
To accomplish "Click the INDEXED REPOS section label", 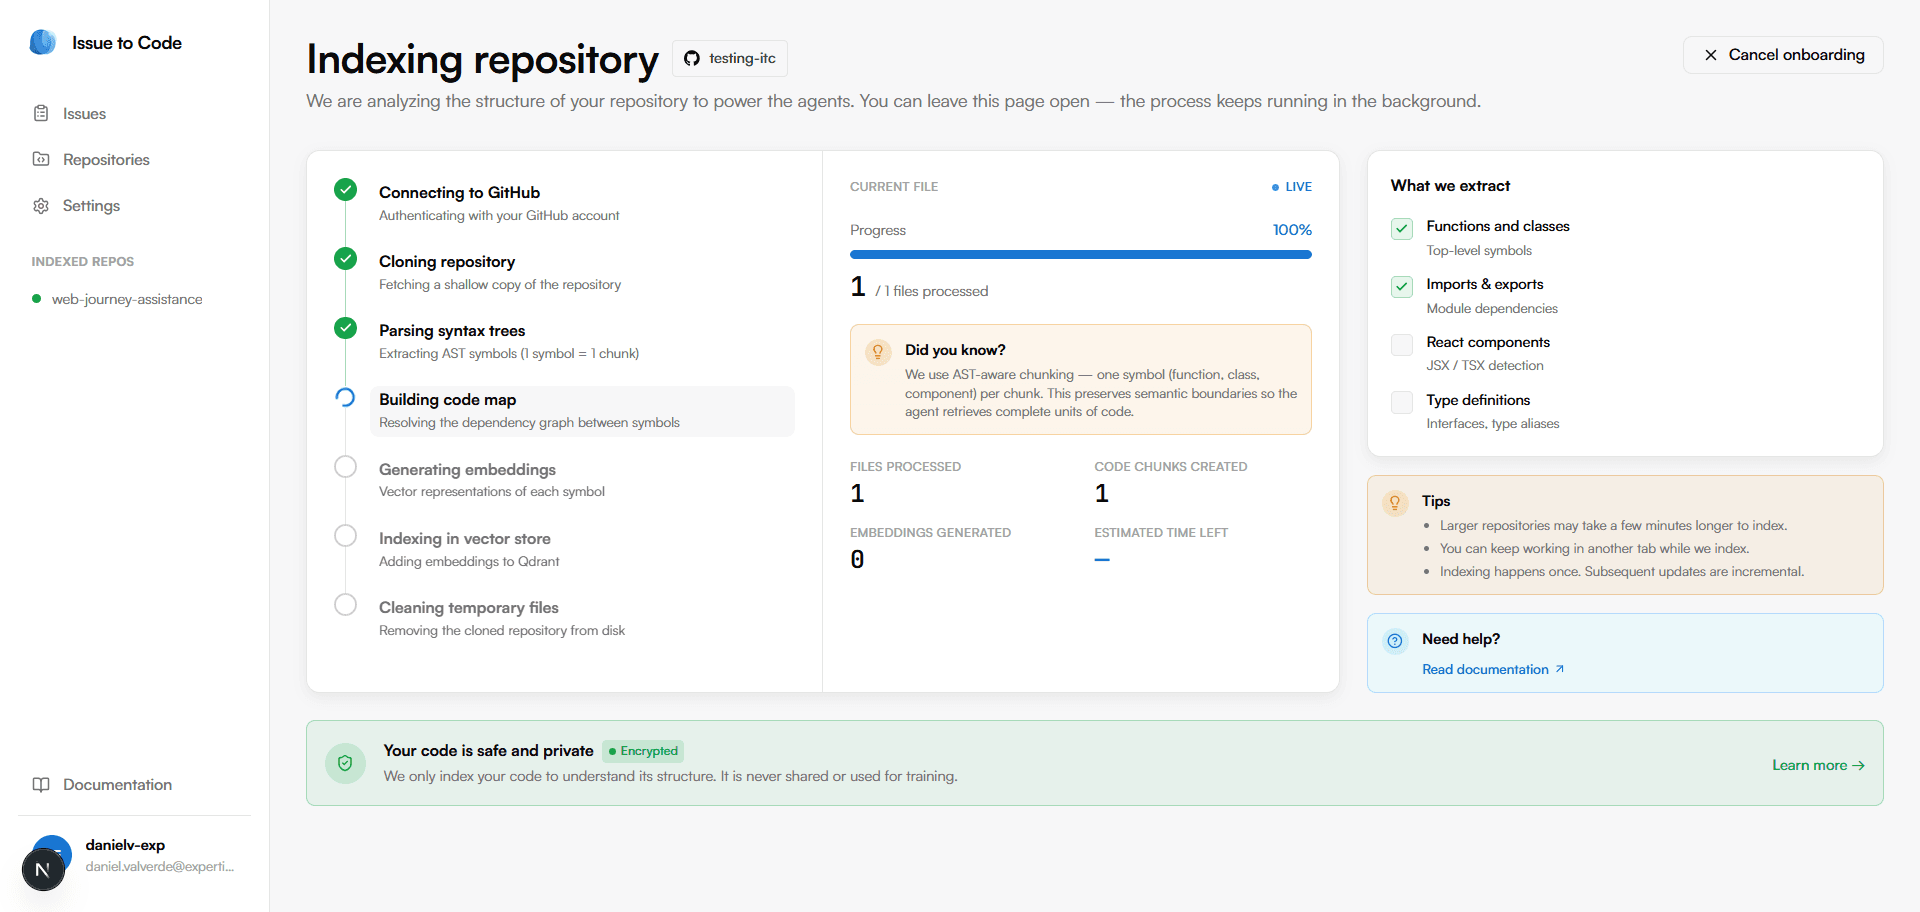I will 82,261.
